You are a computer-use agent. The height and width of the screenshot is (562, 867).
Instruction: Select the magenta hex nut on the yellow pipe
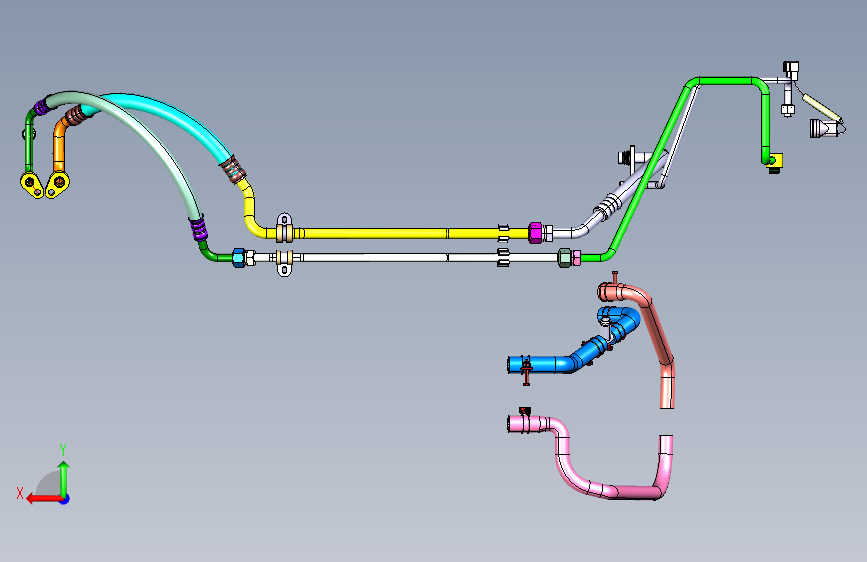535,233
